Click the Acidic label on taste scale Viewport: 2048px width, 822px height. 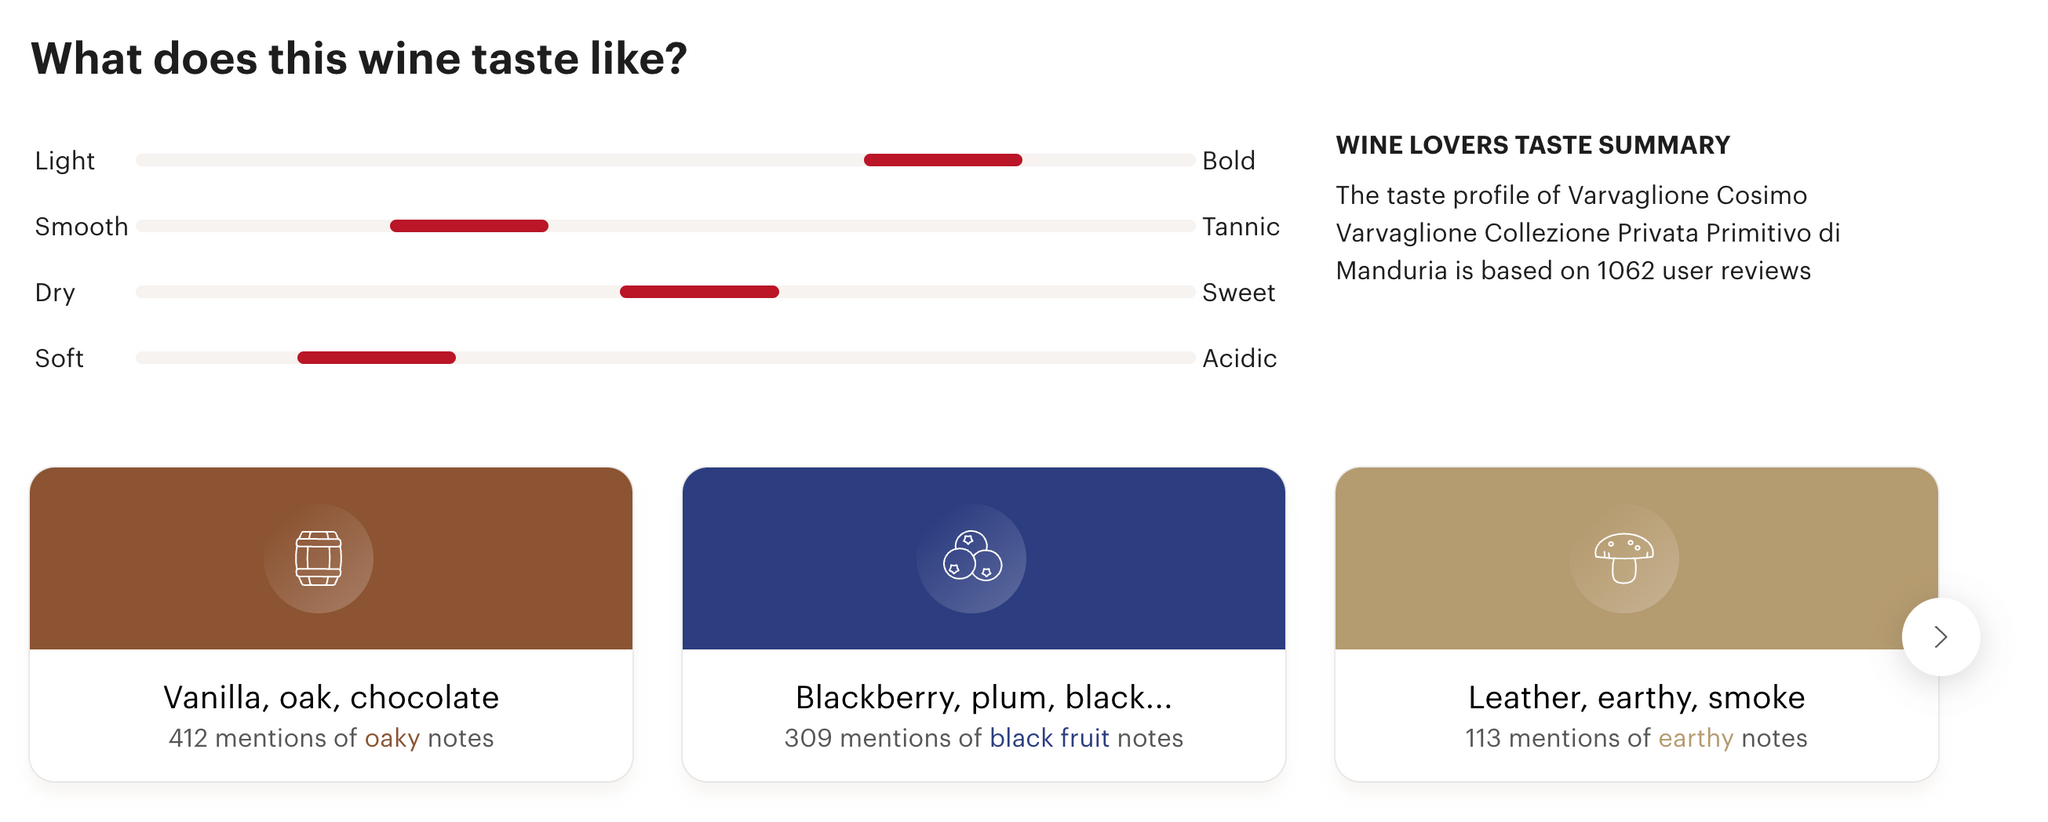point(1240,358)
